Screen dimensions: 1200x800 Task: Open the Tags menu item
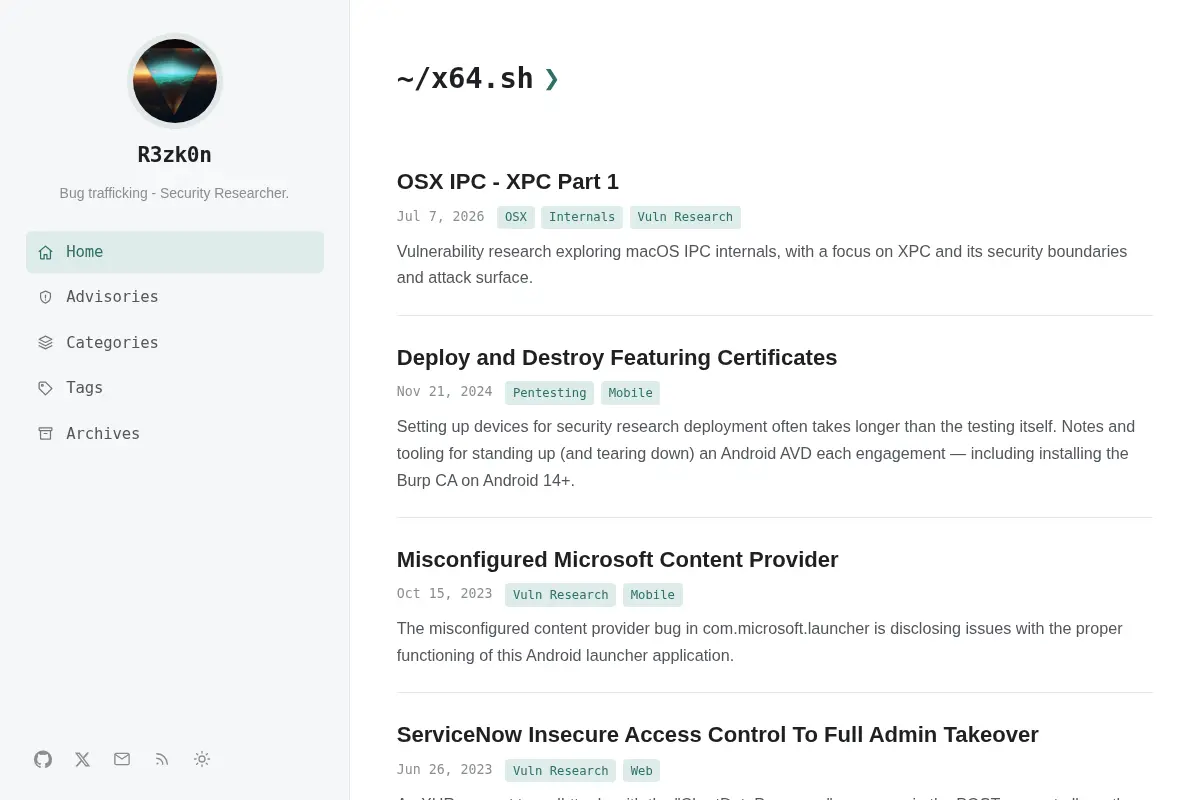click(x=175, y=388)
